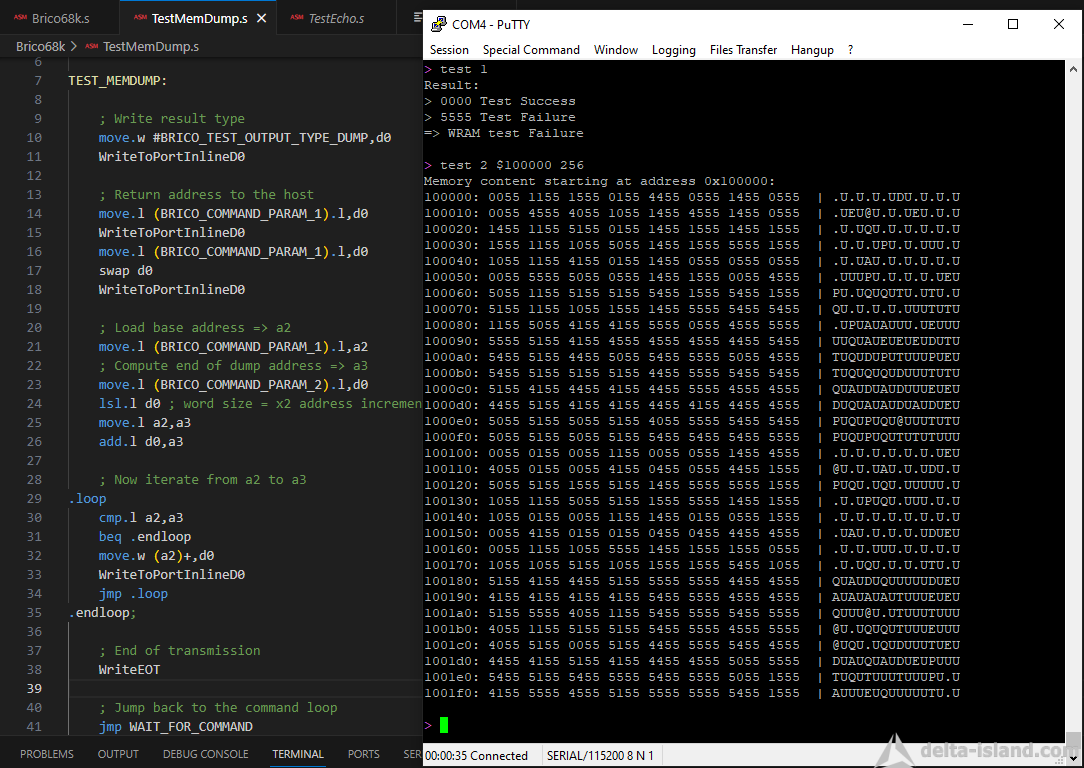1084x768 pixels.
Task: Click 'cmp.l a2,a3' on line 30
Action: click(141, 518)
